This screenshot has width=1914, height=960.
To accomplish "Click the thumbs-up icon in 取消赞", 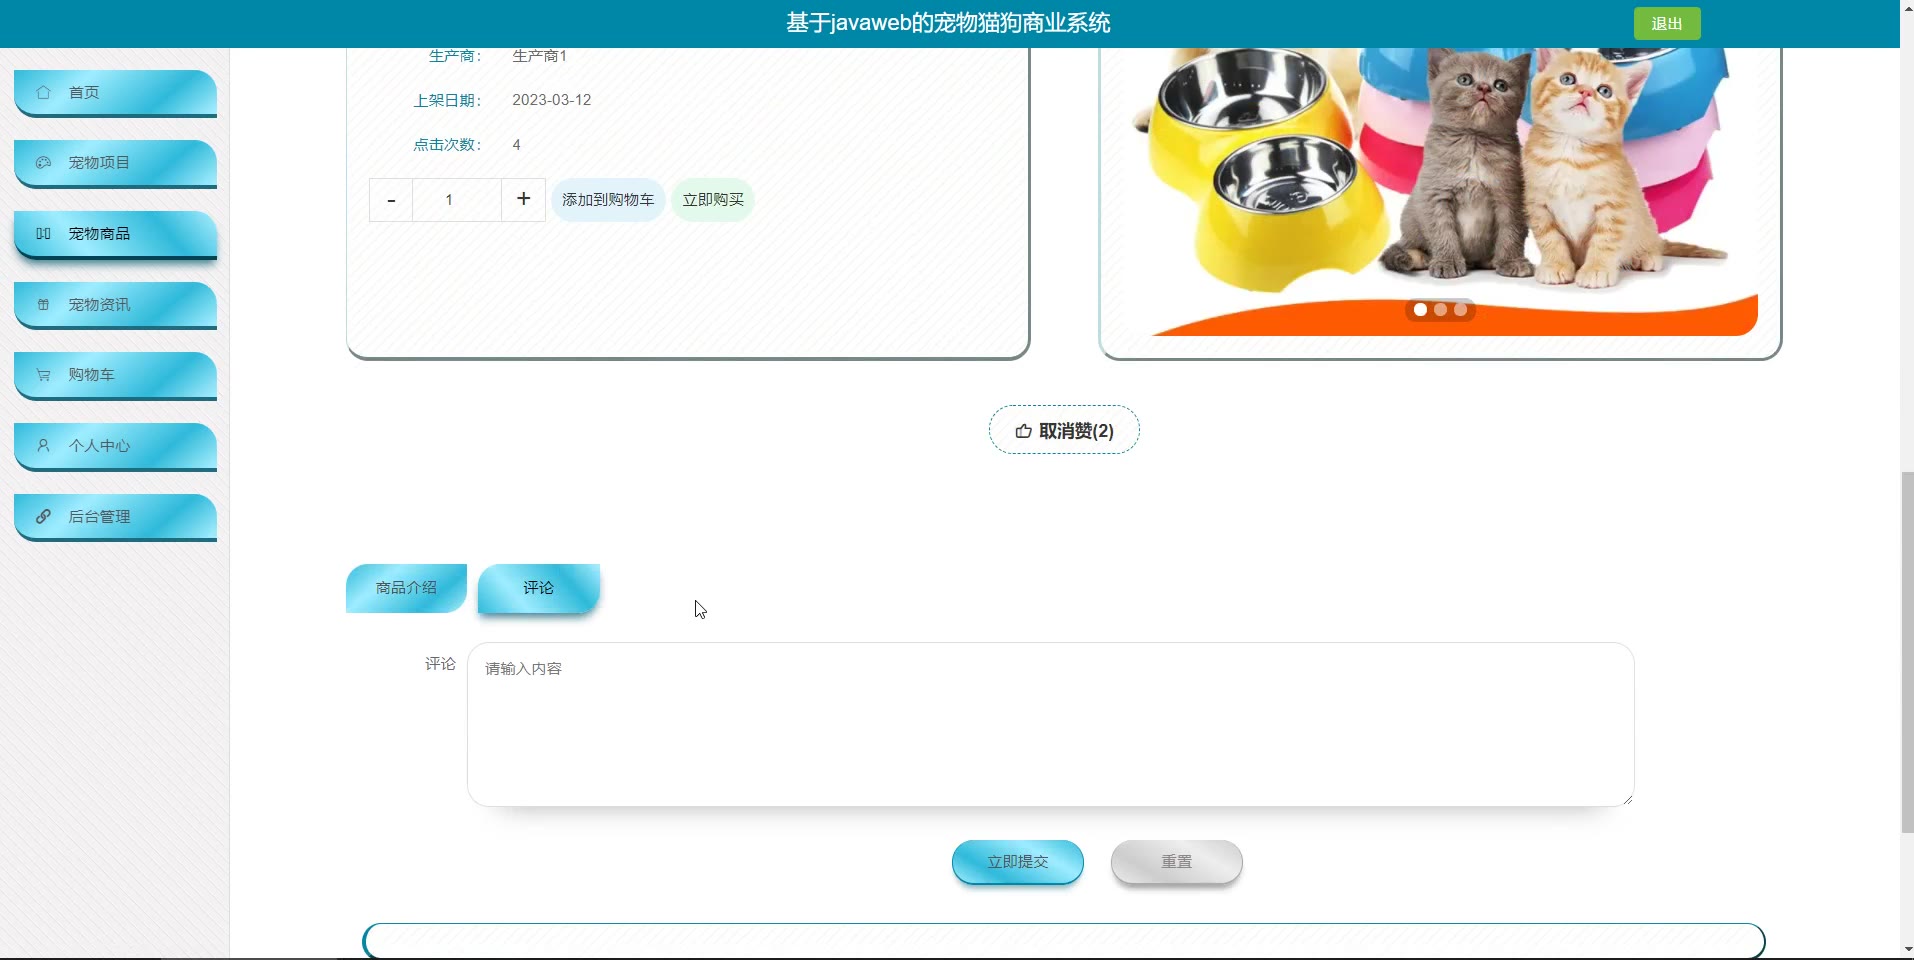I will pos(1023,431).
